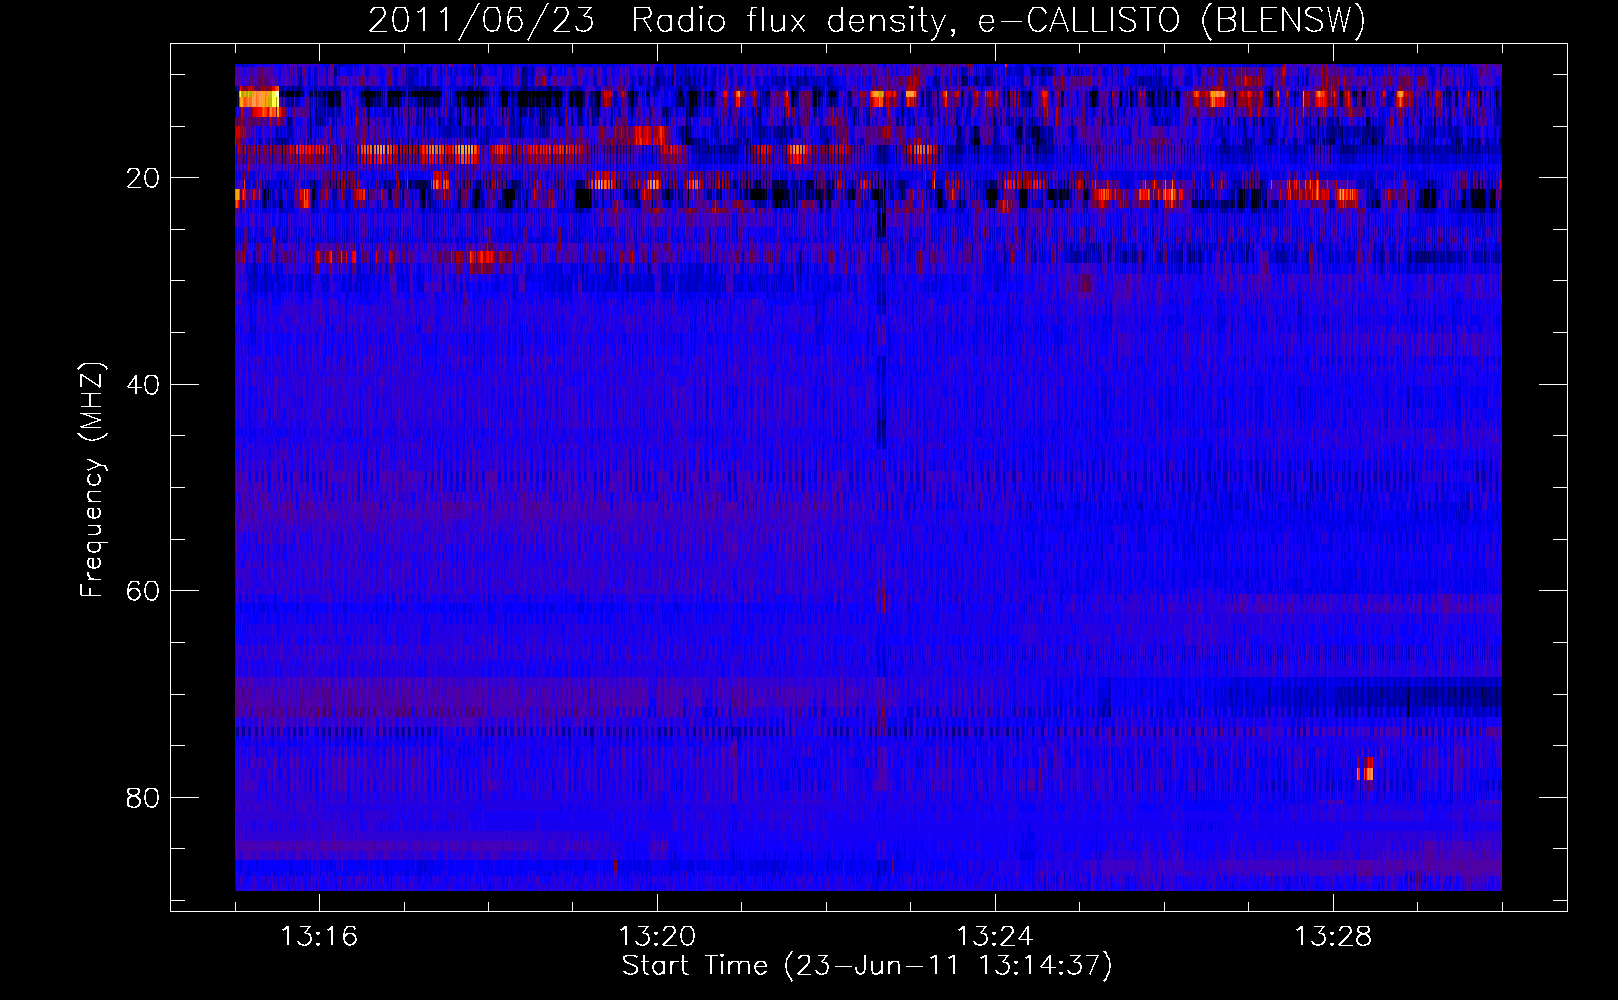
Task: Click the 80 MHz frequency tick label
Action: coord(143,798)
